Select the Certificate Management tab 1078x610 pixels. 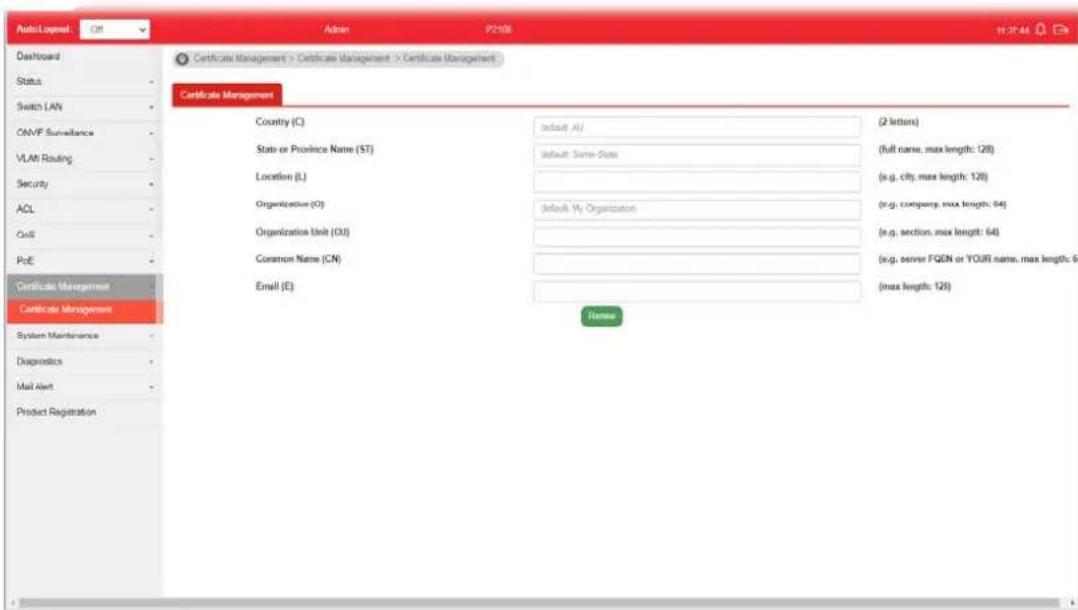click(227, 95)
